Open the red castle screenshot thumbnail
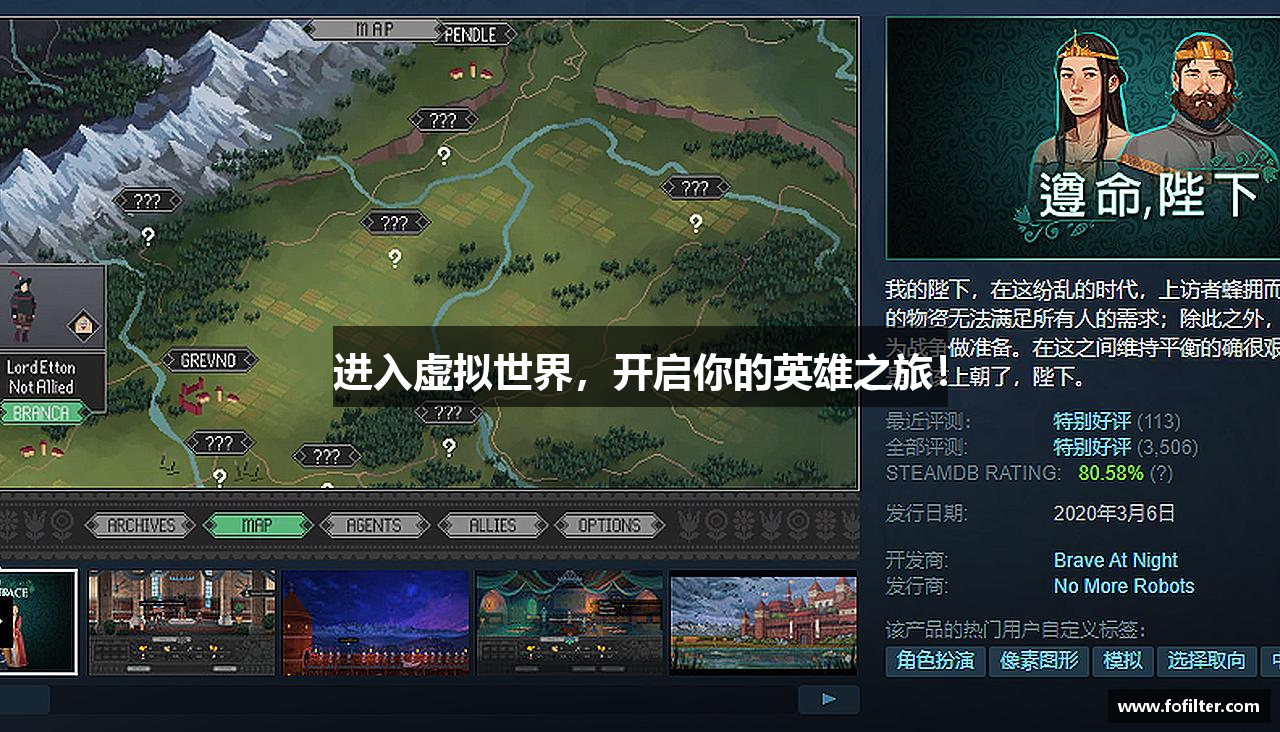1280x732 pixels. tap(763, 622)
